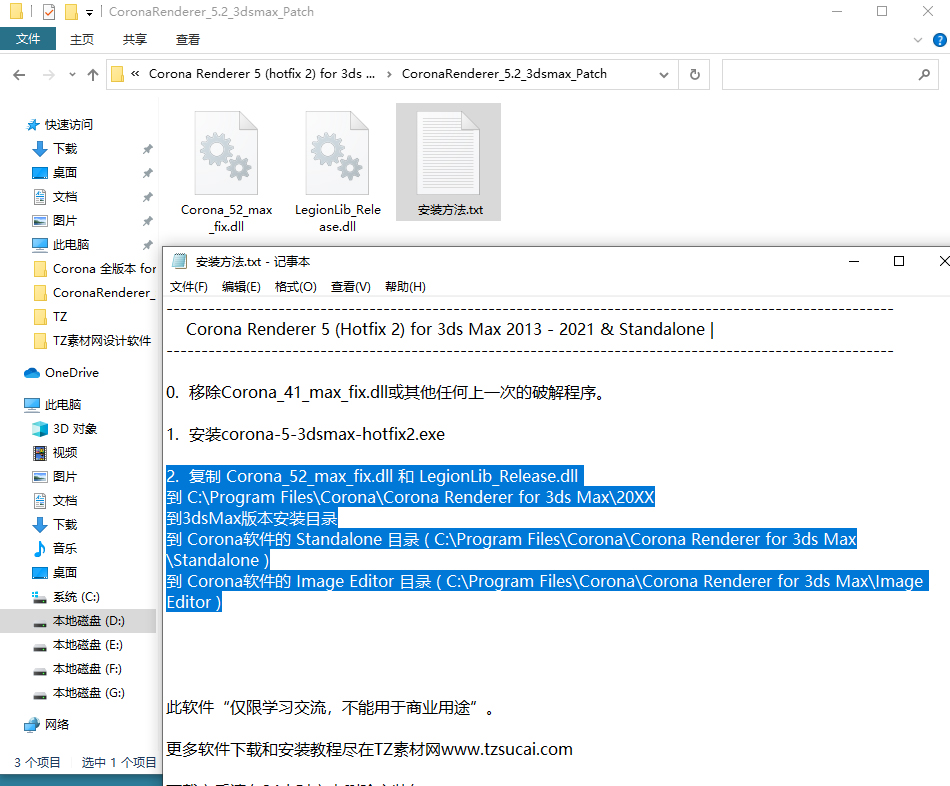Switch to the 查看 ribbon tab
The height and width of the screenshot is (786, 950).
187,40
